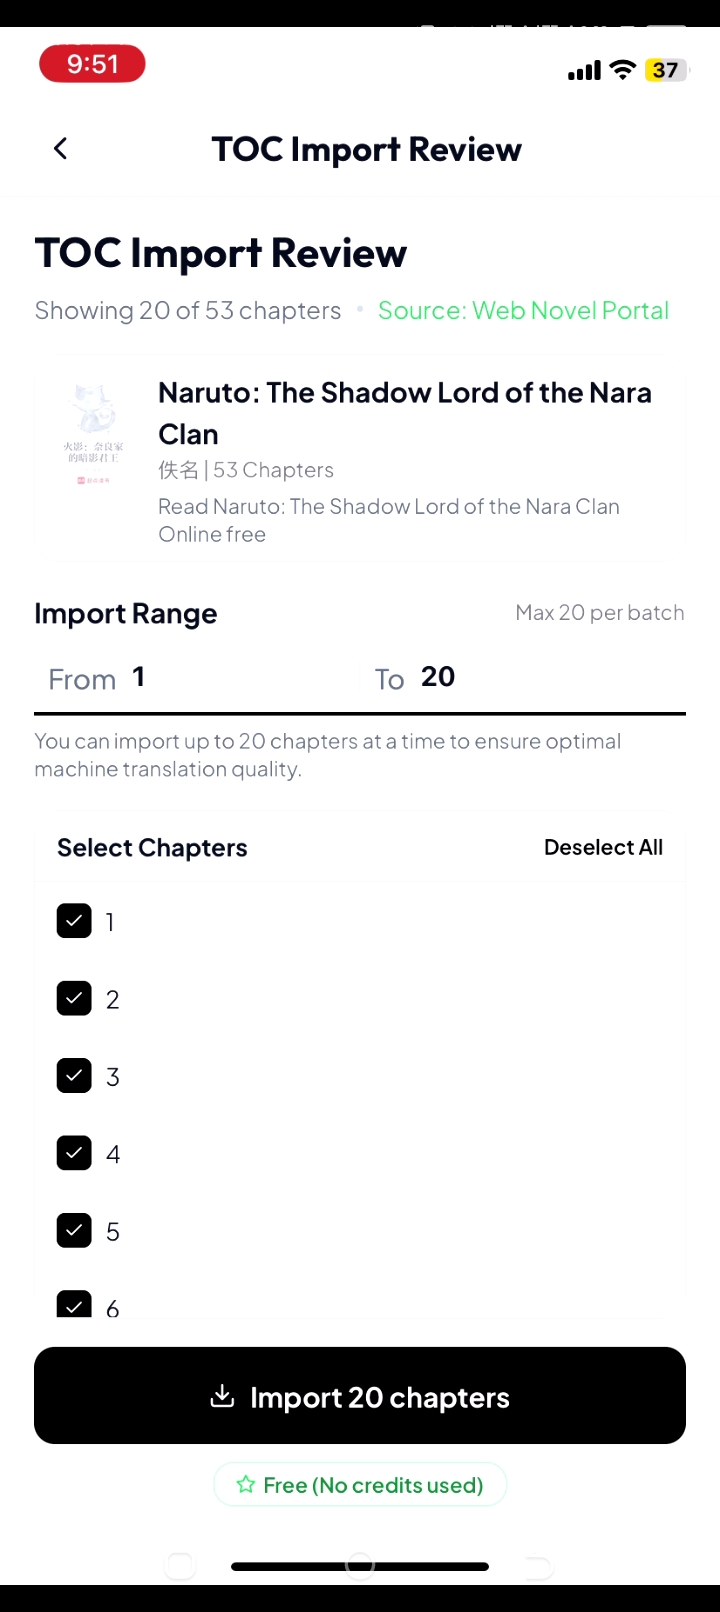Edit the To range field
Image resolution: width=720 pixels, height=1612 pixels.
(x=523, y=678)
